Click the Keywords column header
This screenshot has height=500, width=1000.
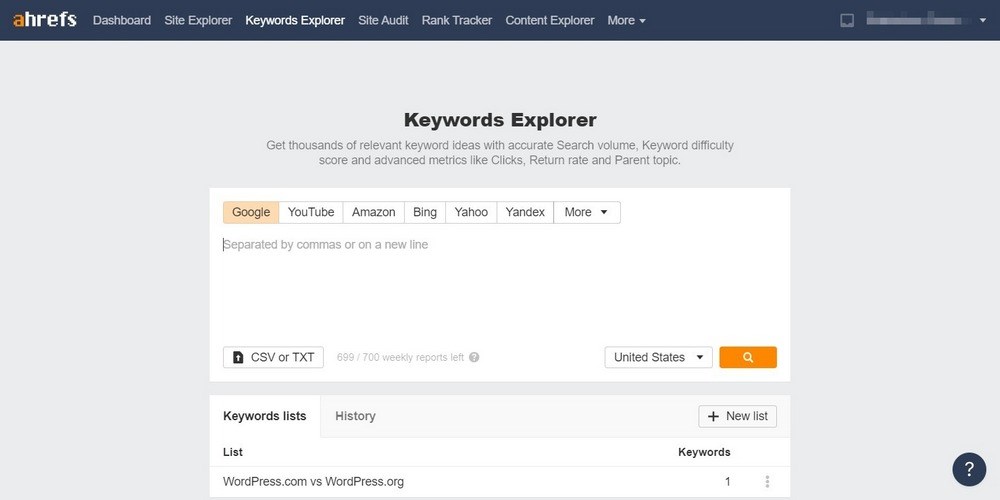pyautogui.click(x=704, y=452)
